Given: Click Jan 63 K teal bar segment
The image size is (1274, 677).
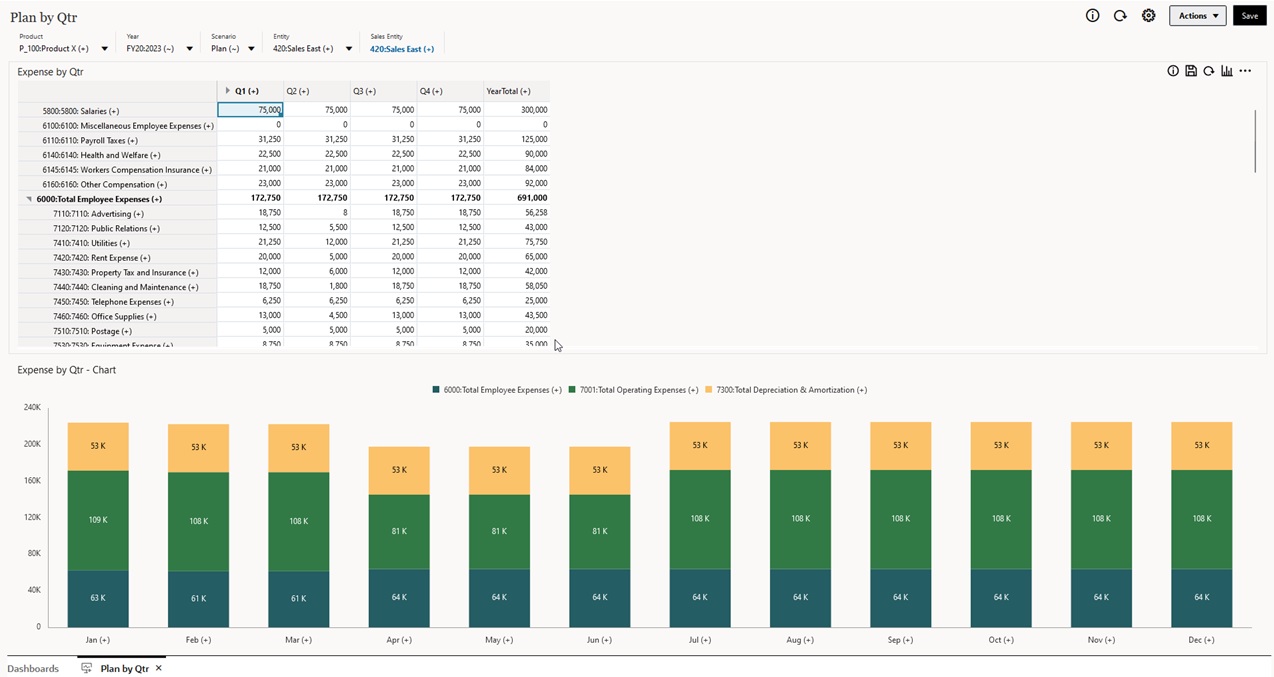Looking at the screenshot, I should (x=98, y=598).
